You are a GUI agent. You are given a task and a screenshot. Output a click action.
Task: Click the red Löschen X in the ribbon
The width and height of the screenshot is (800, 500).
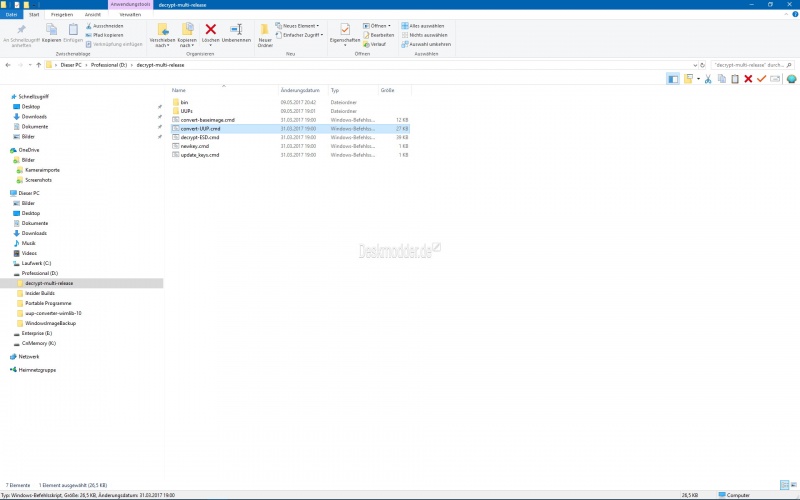pyautogui.click(x=210, y=29)
